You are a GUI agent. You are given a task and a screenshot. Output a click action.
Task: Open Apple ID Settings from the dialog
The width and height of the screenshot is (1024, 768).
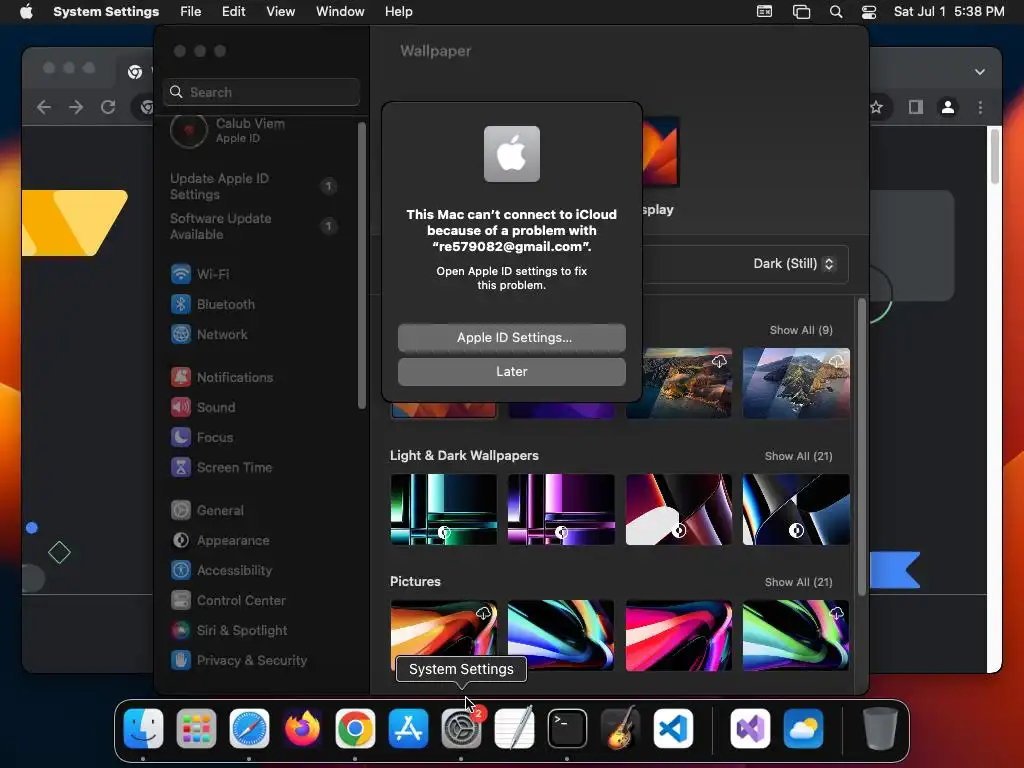pos(511,338)
